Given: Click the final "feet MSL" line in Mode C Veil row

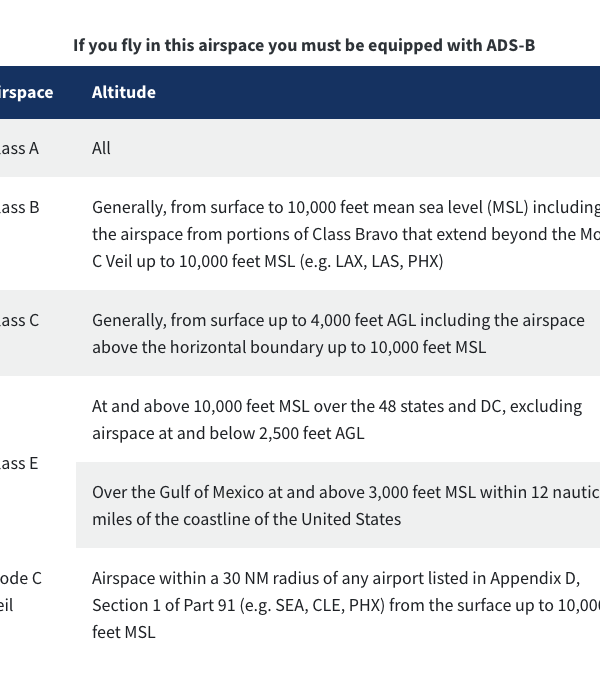Looking at the screenshot, I should pos(123,632).
